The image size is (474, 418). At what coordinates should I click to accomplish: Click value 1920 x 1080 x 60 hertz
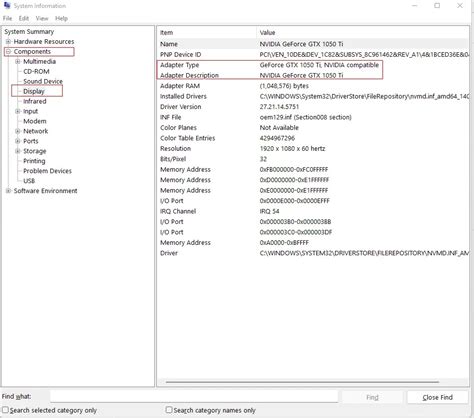tap(292, 149)
